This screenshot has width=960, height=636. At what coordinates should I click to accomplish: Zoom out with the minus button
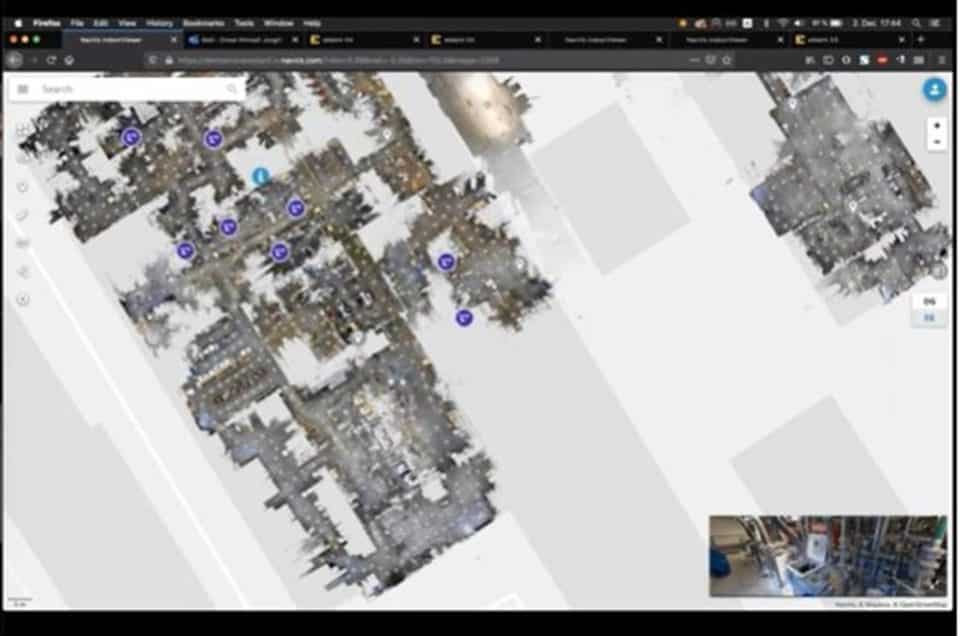click(x=937, y=143)
